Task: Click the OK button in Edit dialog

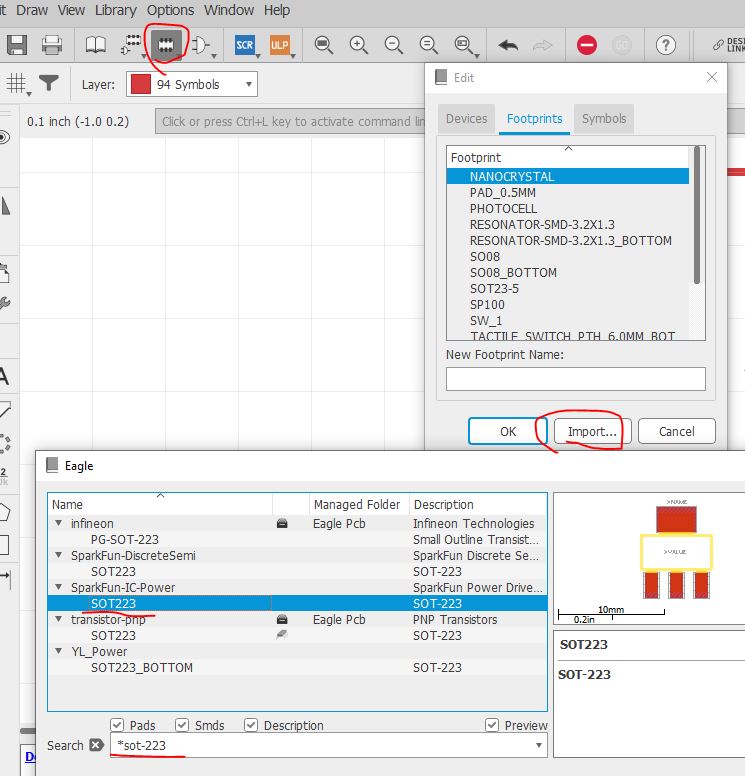Action: [508, 432]
